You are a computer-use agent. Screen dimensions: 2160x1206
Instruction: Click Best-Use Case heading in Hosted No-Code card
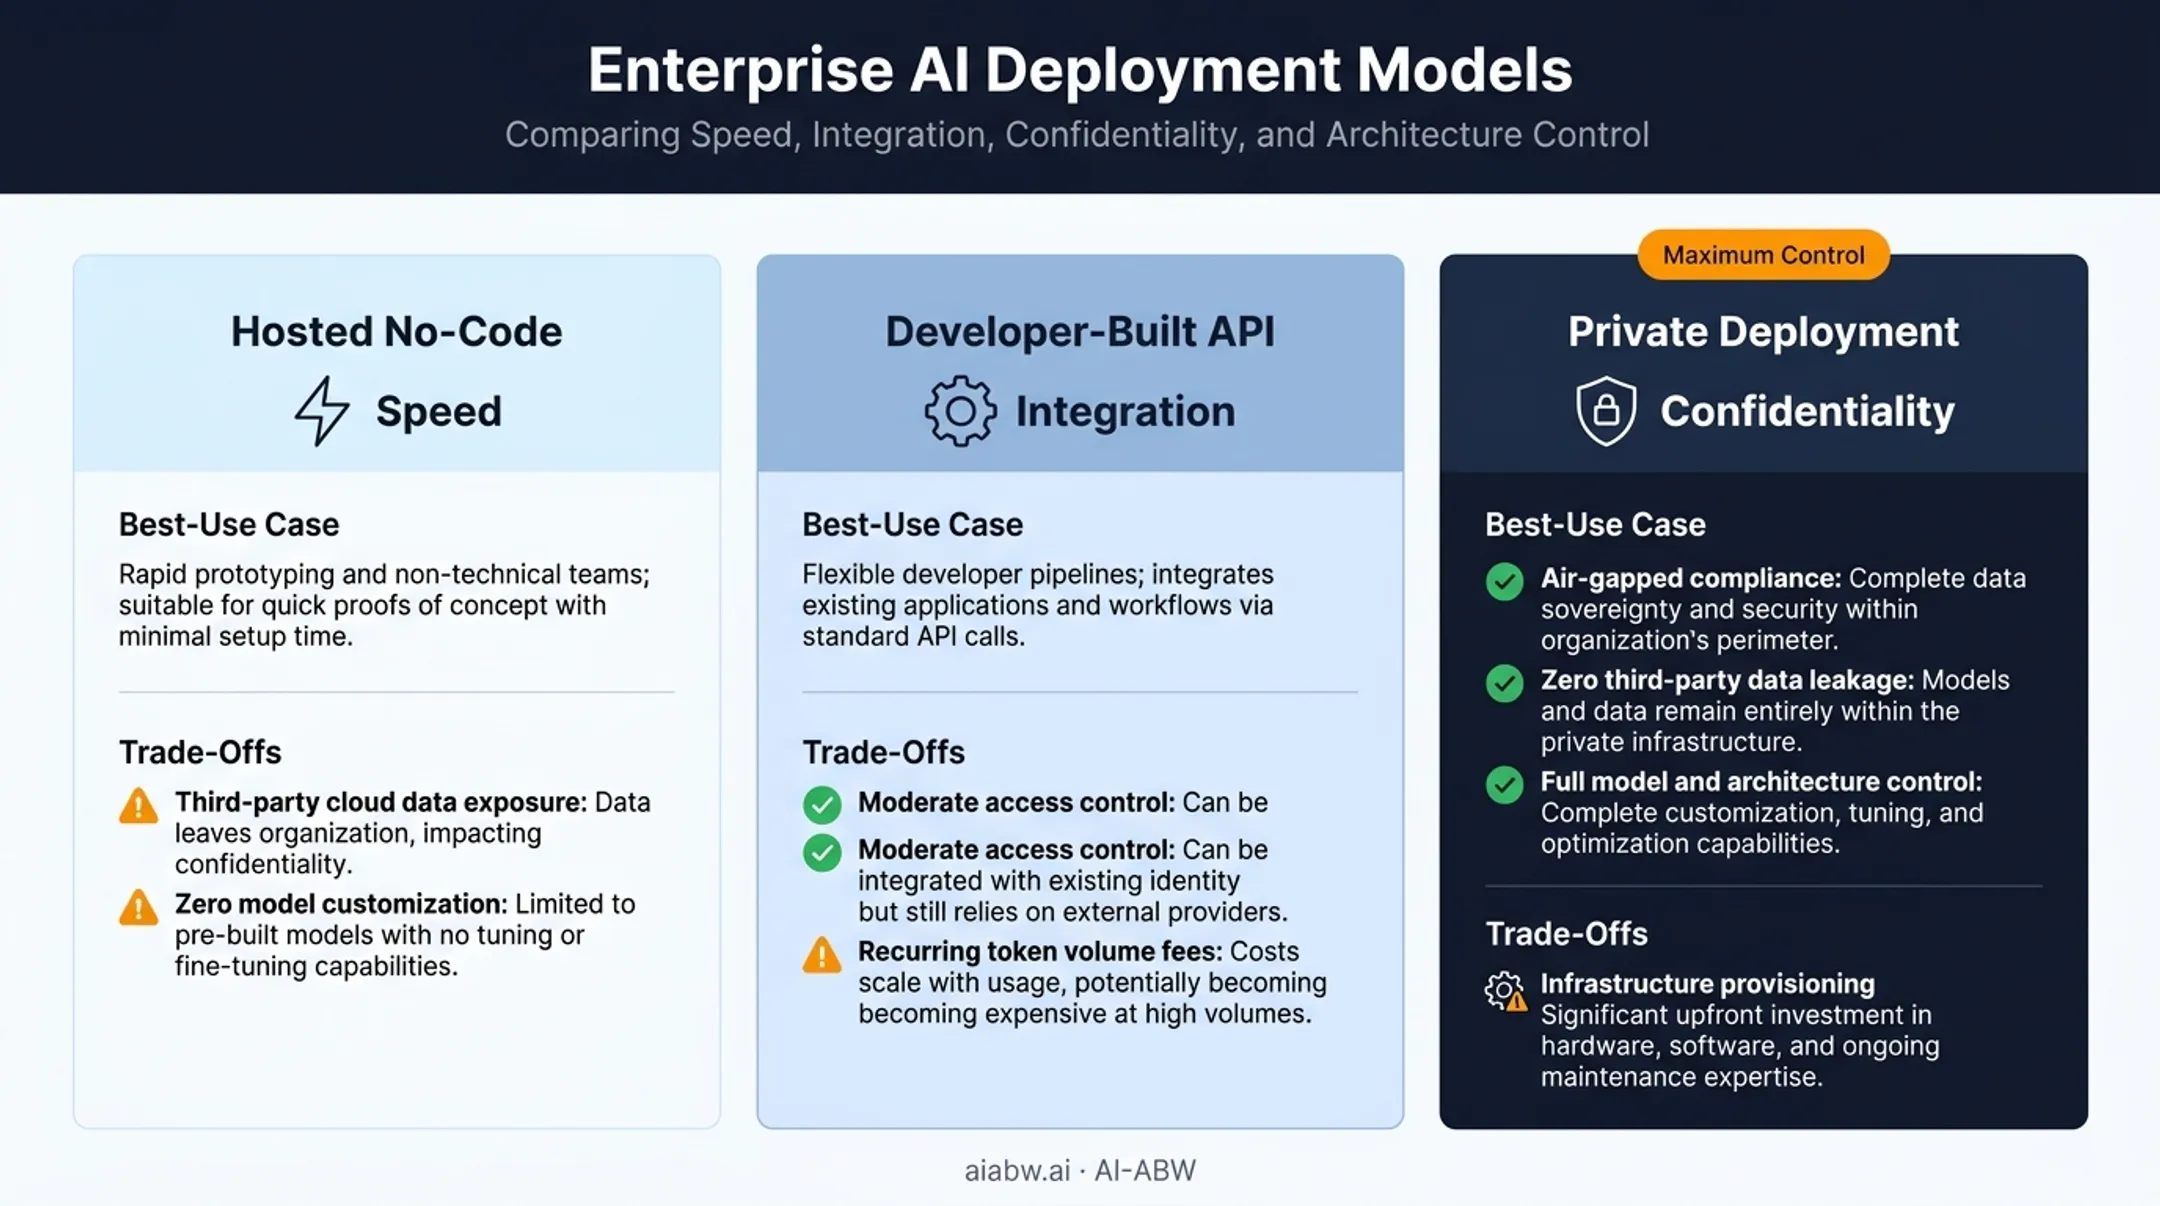pyautogui.click(x=229, y=524)
